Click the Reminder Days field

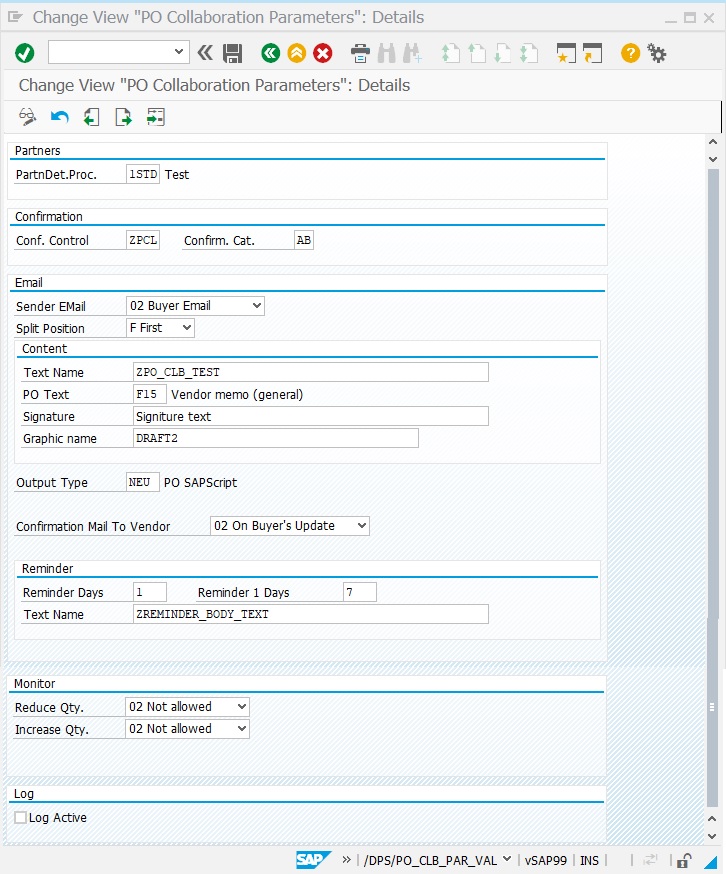tap(149, 592)
